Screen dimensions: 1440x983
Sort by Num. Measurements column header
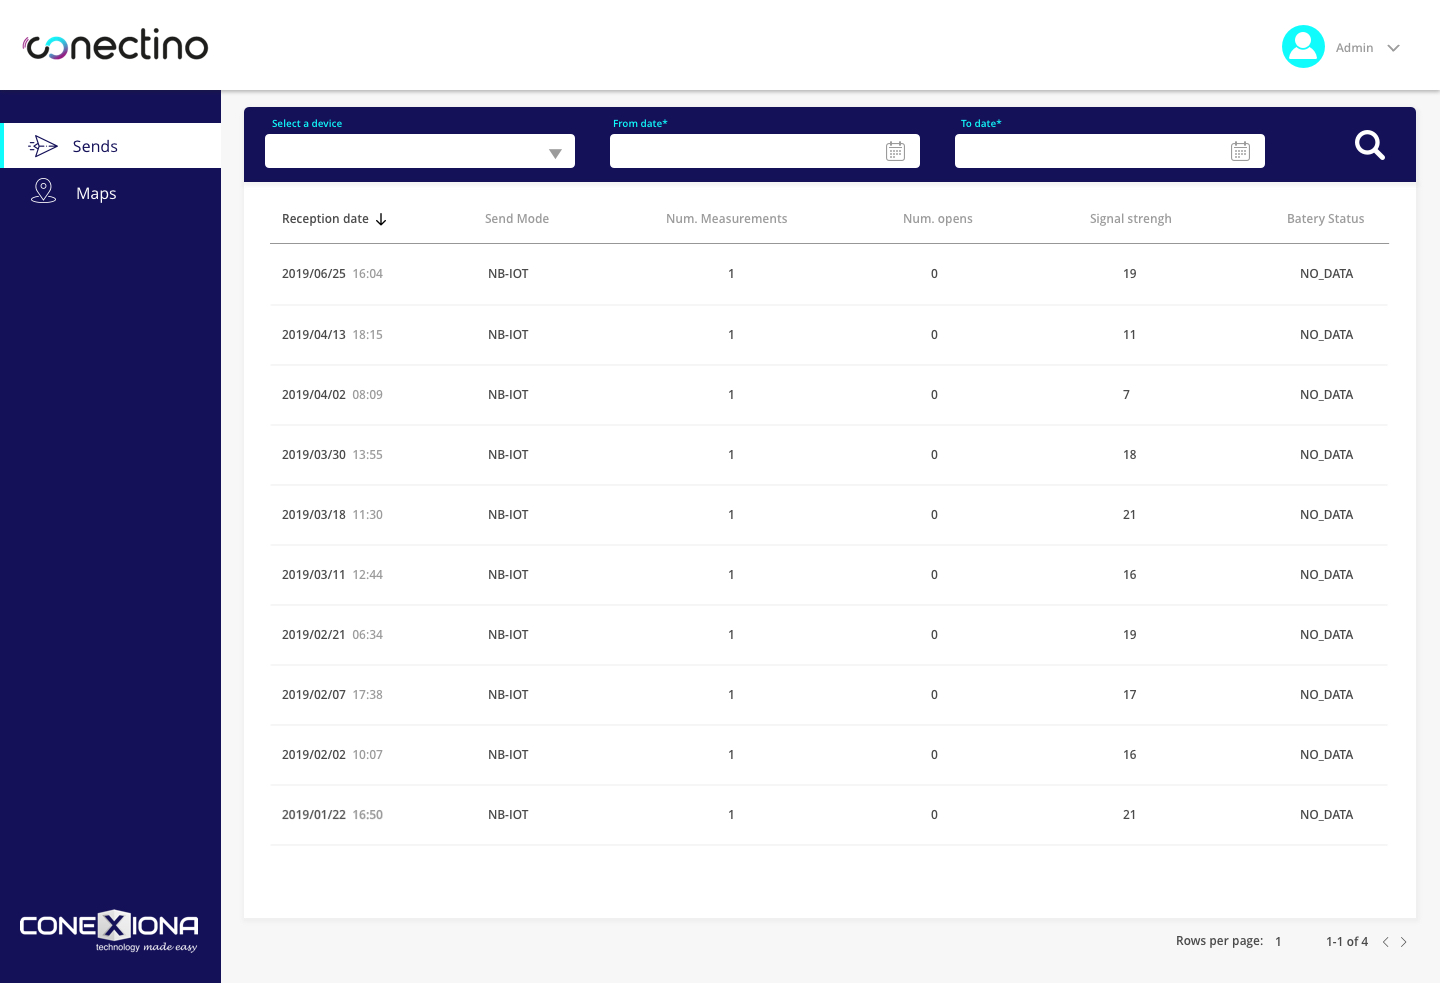(726, 219)
